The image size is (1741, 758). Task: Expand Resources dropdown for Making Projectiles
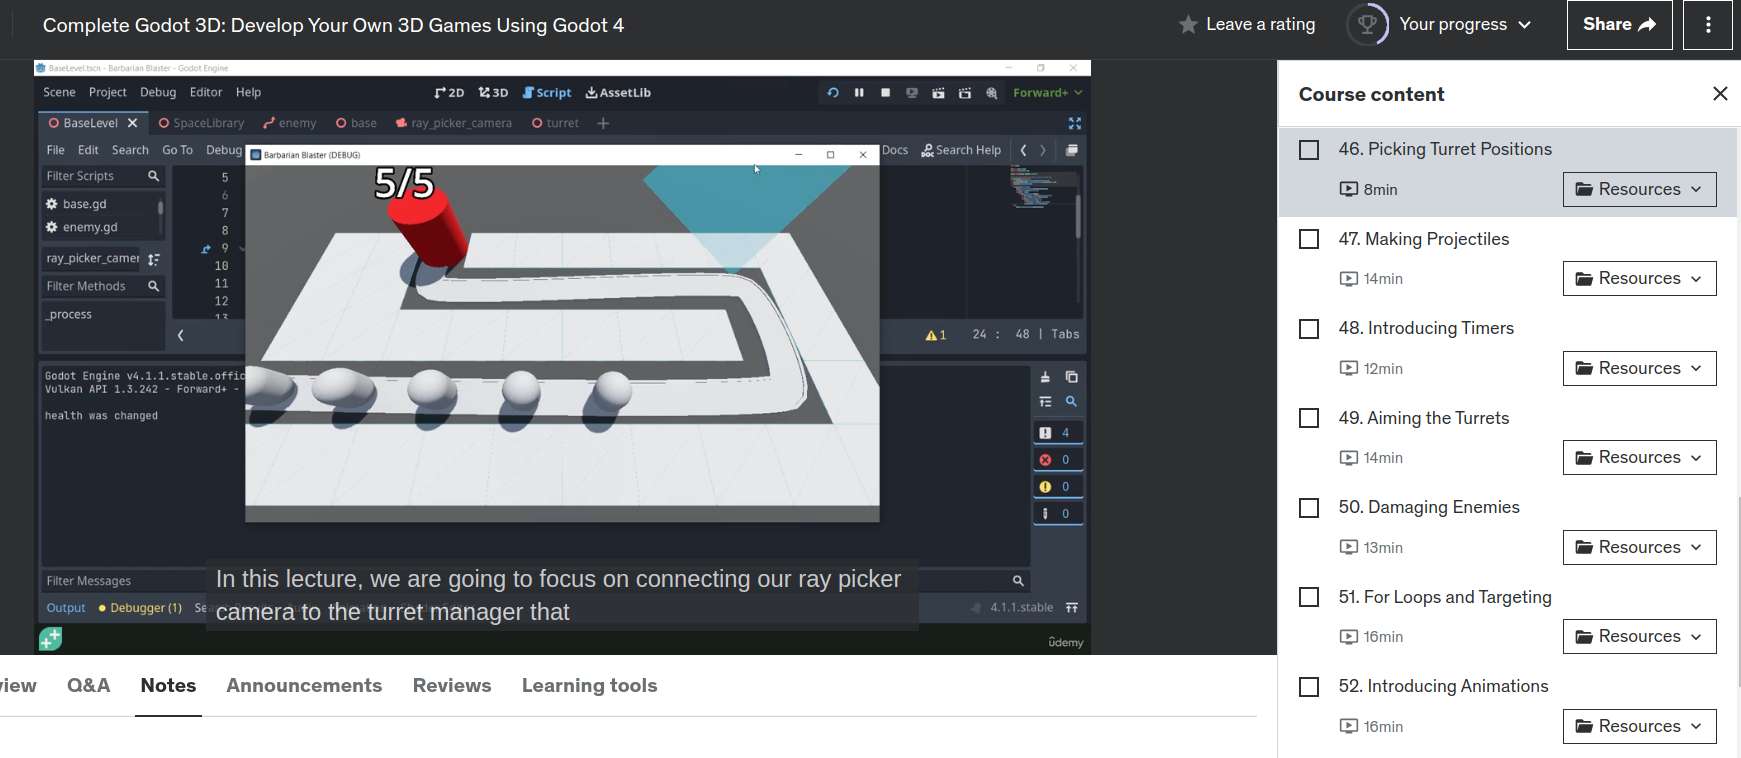click(x=1639, y=278)
